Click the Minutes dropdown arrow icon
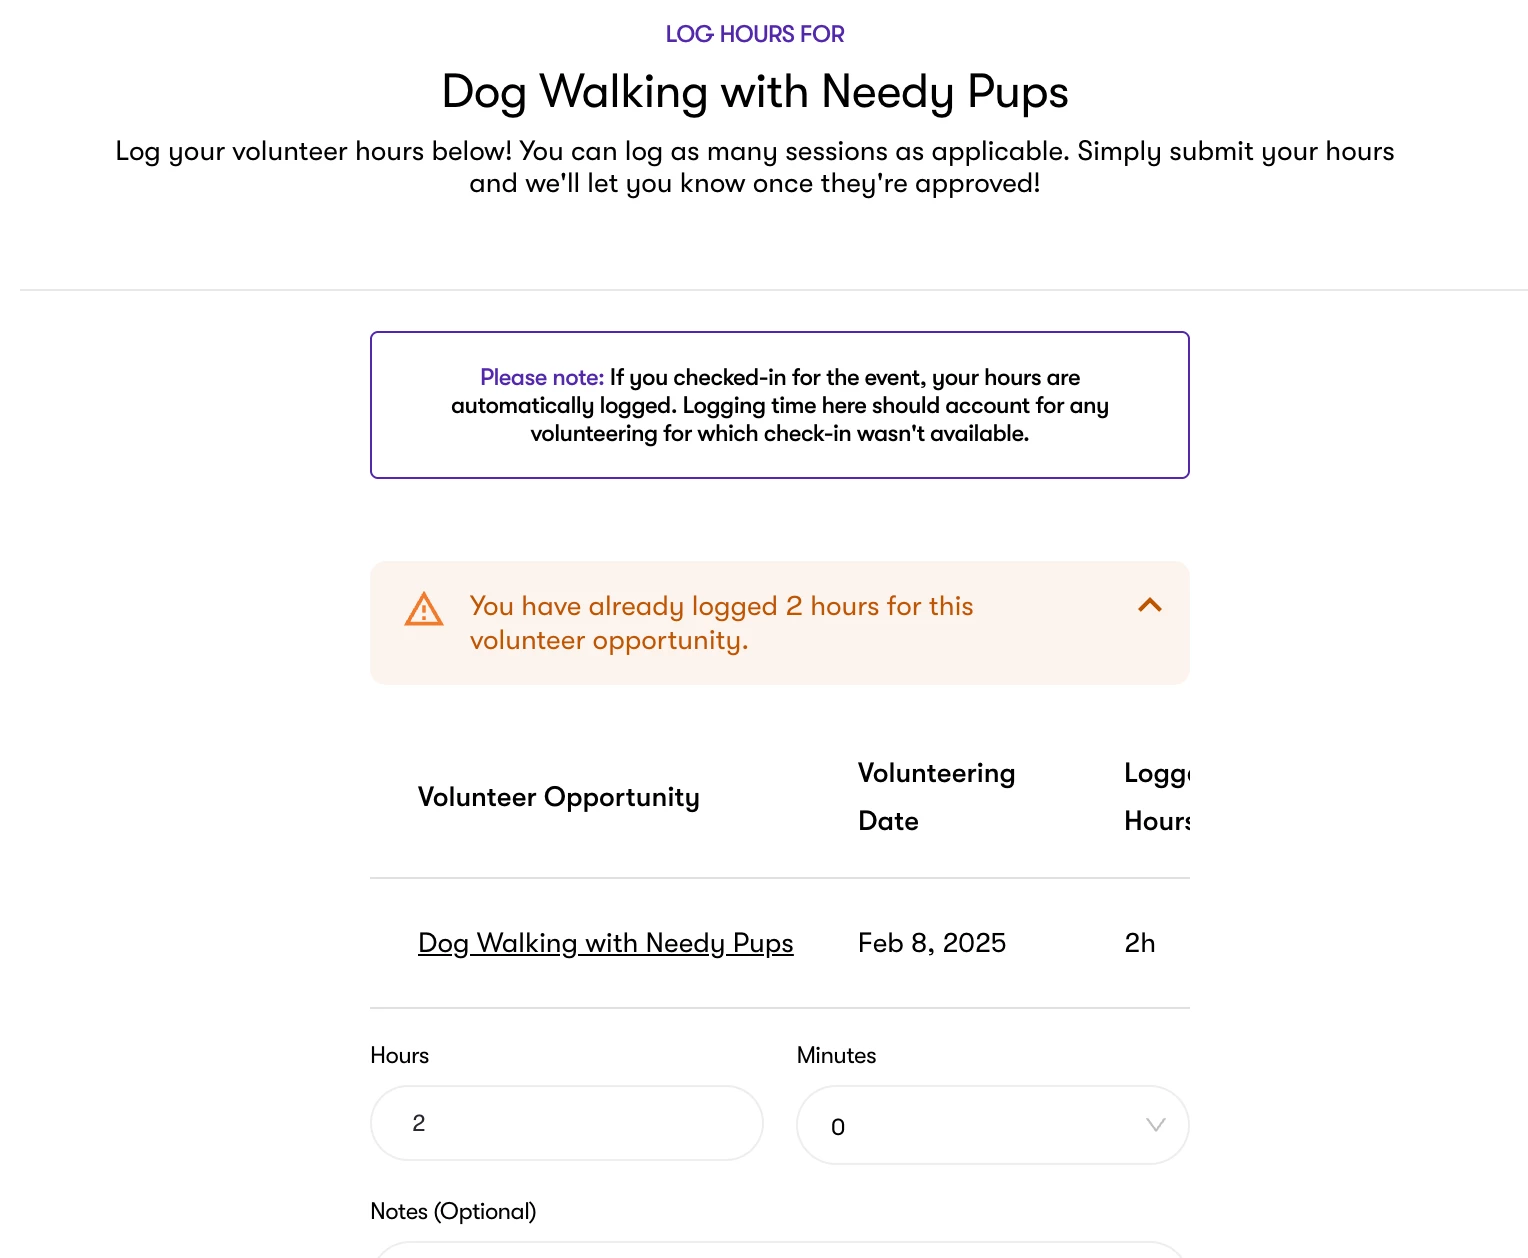The image size is (1528, 1258). [x=1155, y=1125]
